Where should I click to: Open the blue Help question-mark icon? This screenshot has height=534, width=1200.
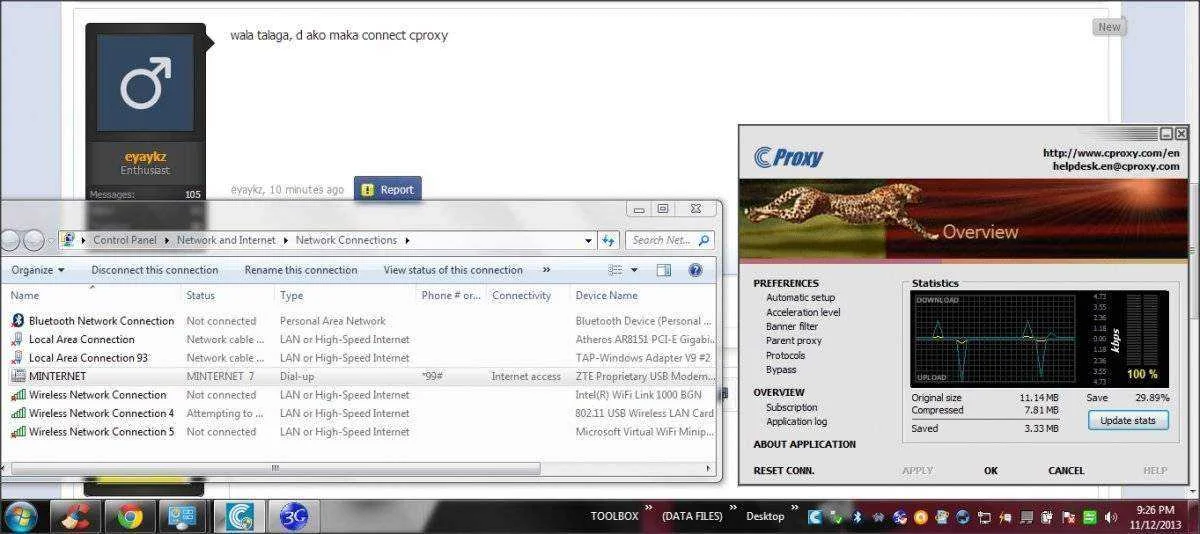pos(695,270)
